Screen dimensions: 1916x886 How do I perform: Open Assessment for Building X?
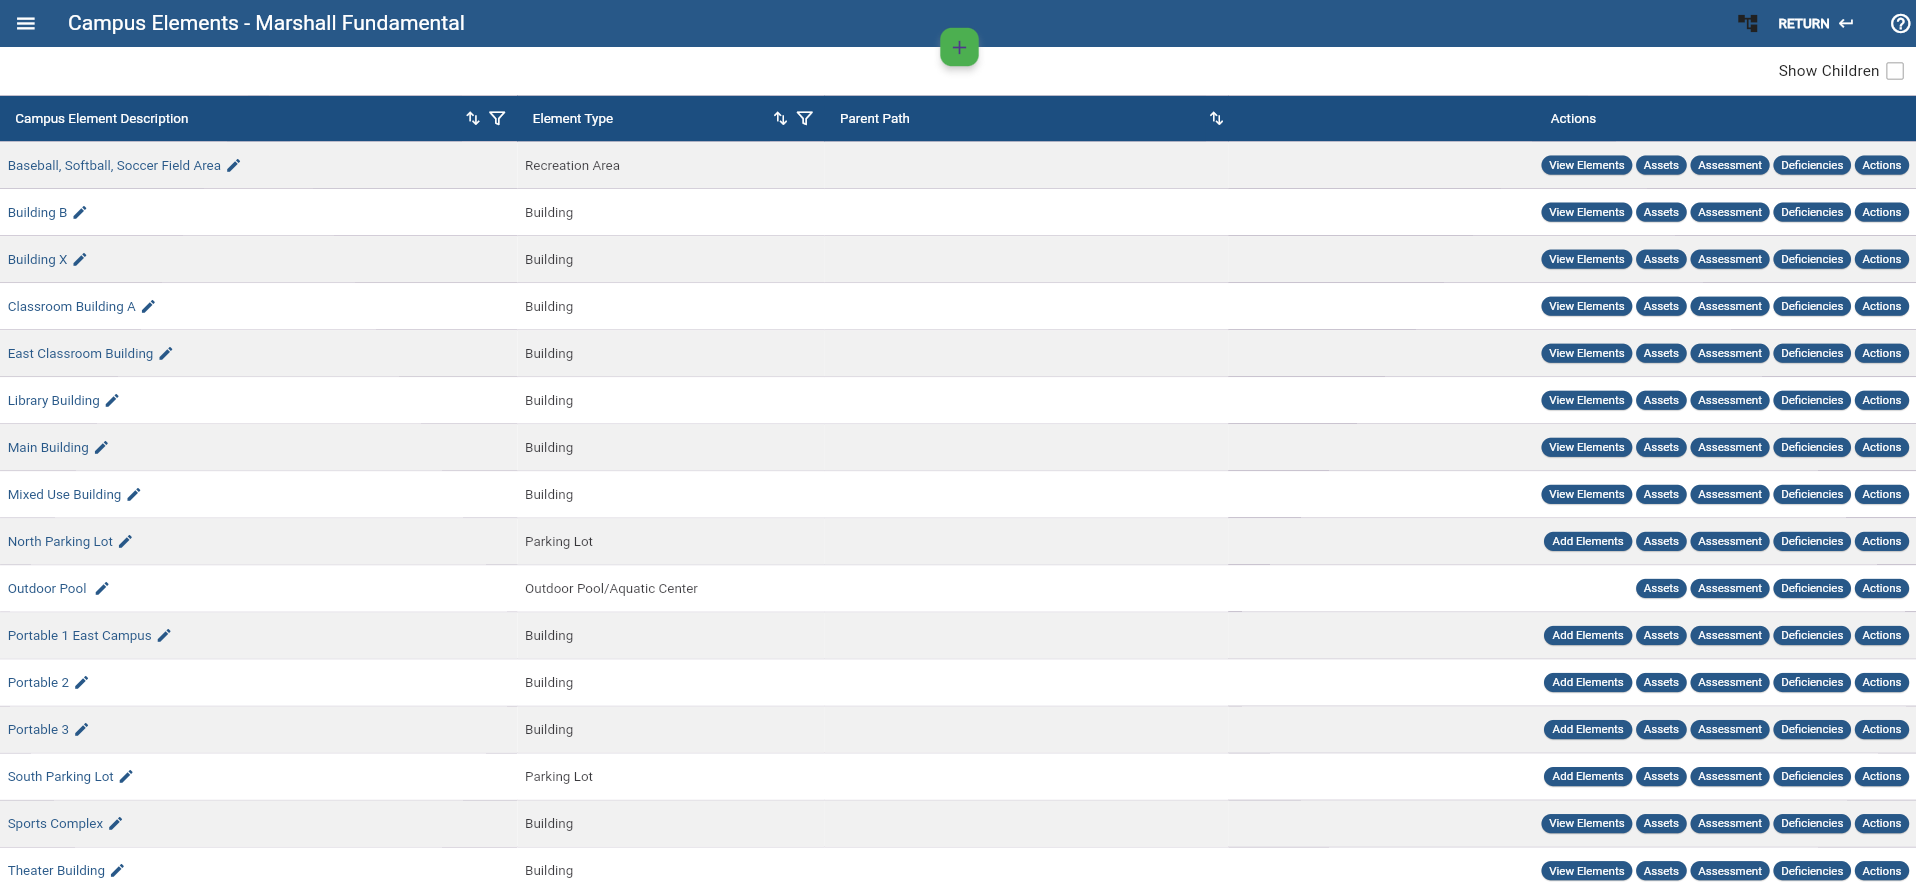coord(1730,259)
